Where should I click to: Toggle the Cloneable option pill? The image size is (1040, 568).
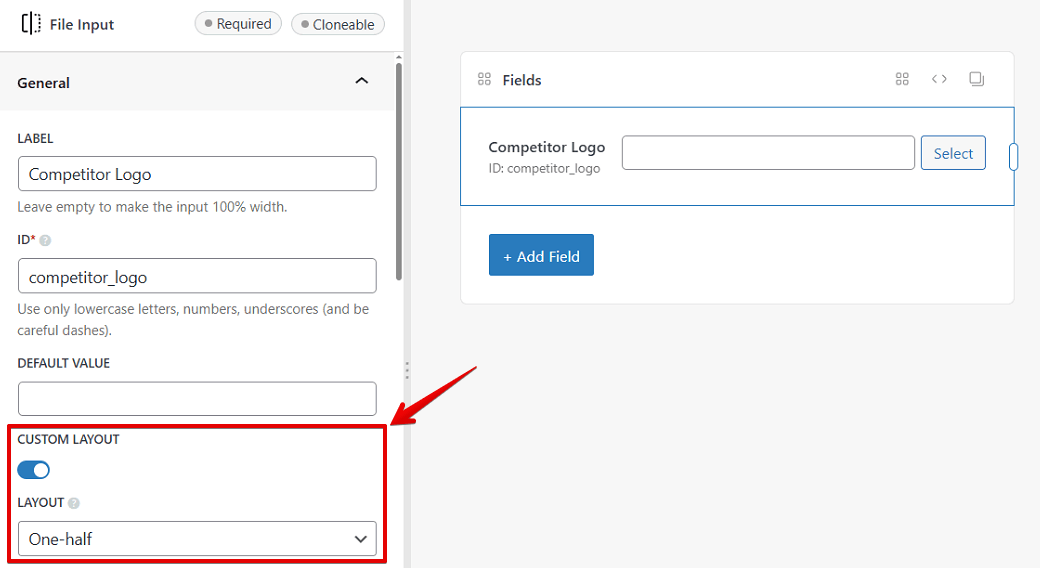coord(337,24)
